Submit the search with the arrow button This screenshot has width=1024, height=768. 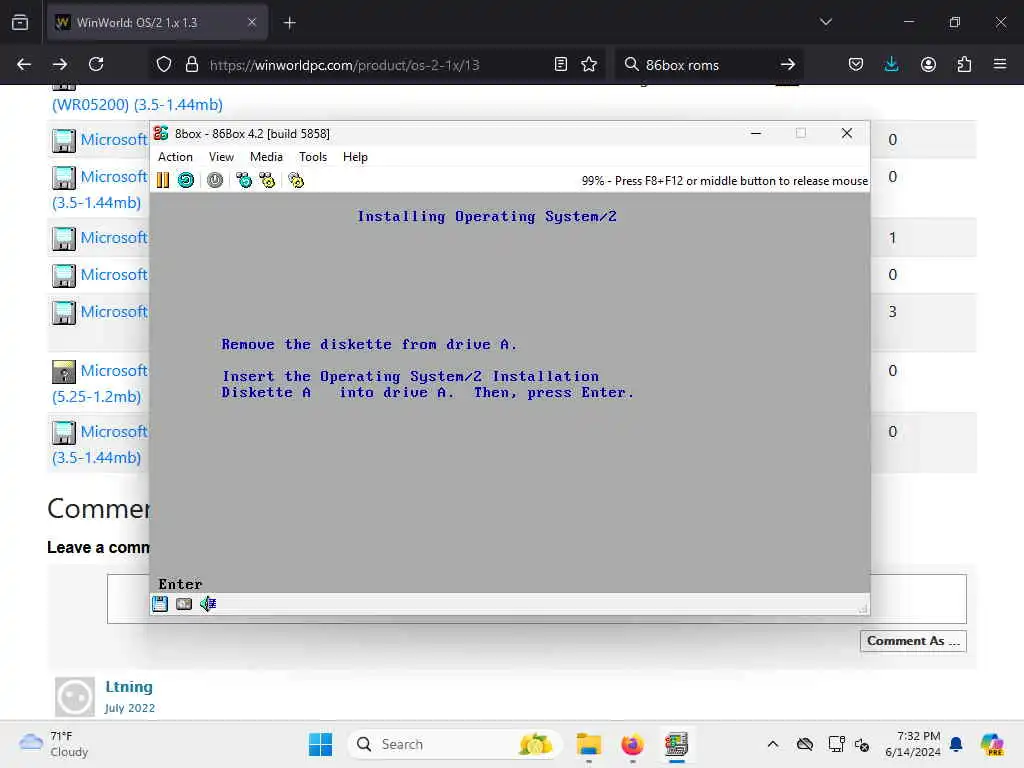point(788,65)
